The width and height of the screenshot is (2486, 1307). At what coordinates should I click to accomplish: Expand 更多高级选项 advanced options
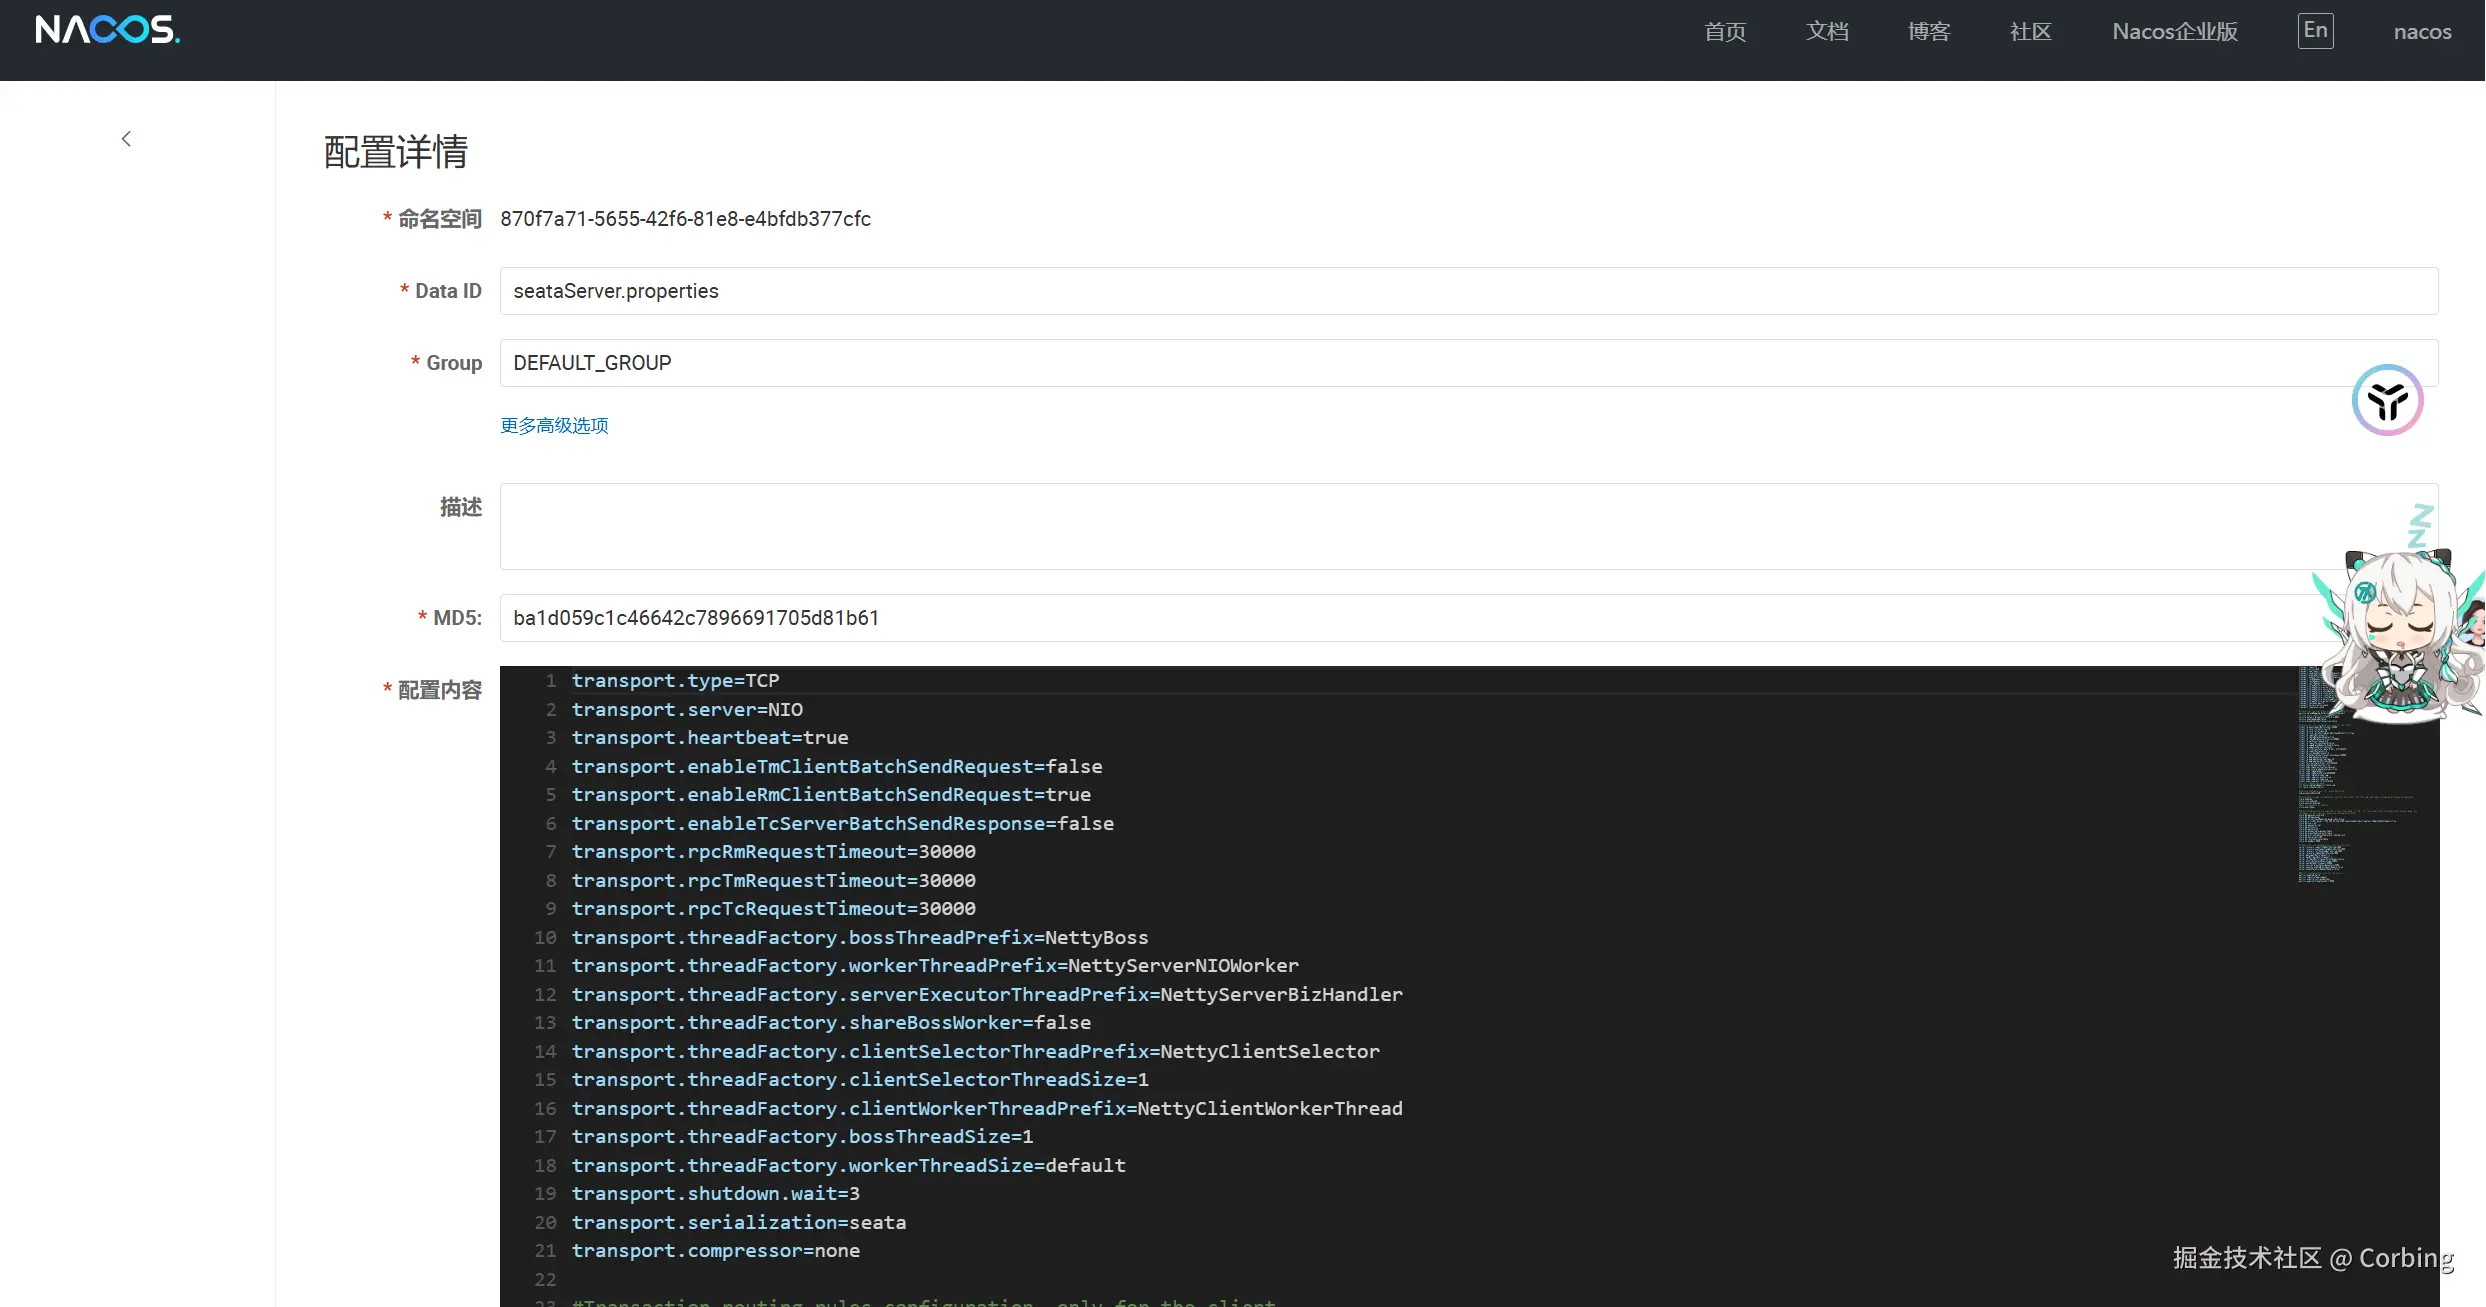coord(554,426)
